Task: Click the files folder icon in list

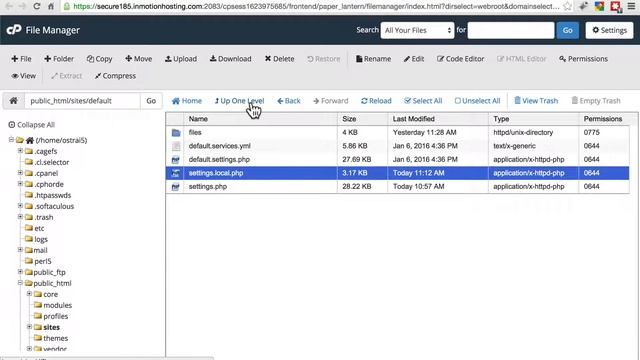Action: (176, 133)
